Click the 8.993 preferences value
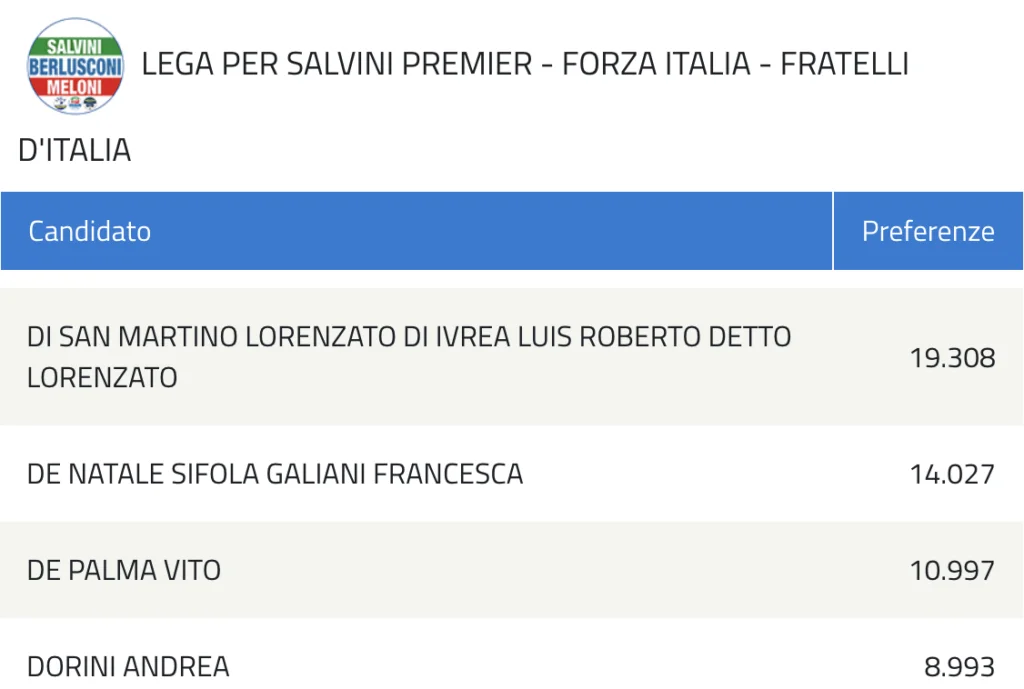This screenshot has height=689, width=1024. (959, 666)
